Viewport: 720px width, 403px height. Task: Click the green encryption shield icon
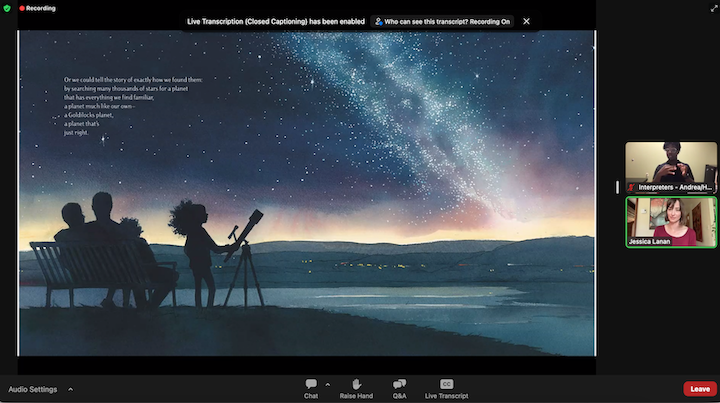7,8
